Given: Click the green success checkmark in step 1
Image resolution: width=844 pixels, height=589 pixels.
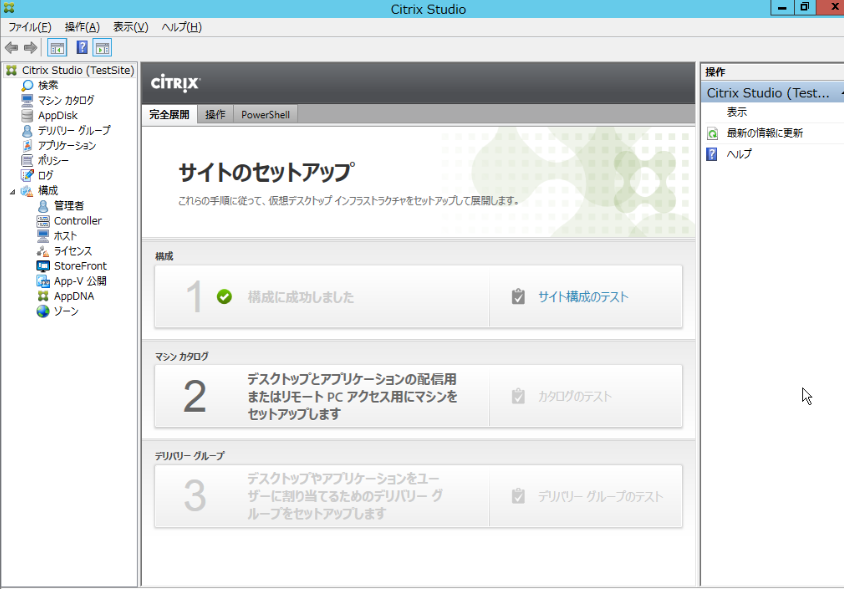Looking at the screenshot, I should (224, 297).
